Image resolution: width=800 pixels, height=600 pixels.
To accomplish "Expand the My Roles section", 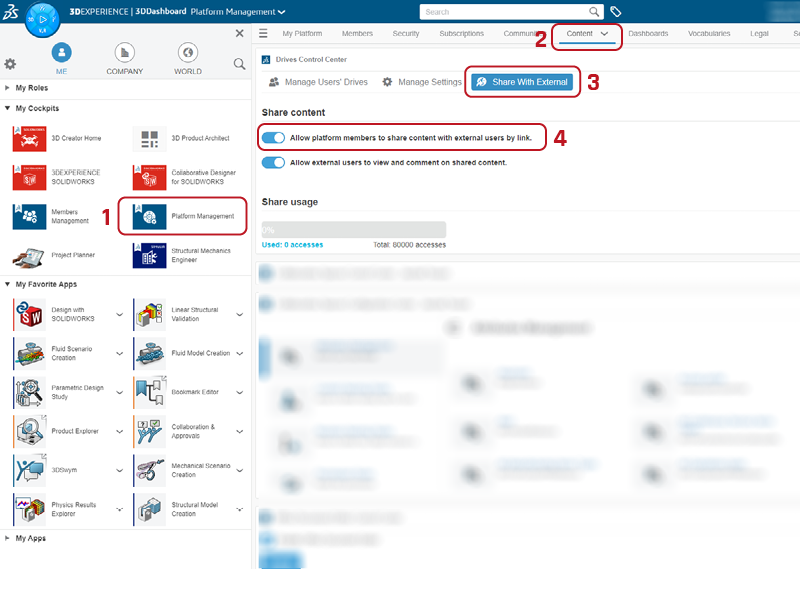I will (x=9, y=88).
